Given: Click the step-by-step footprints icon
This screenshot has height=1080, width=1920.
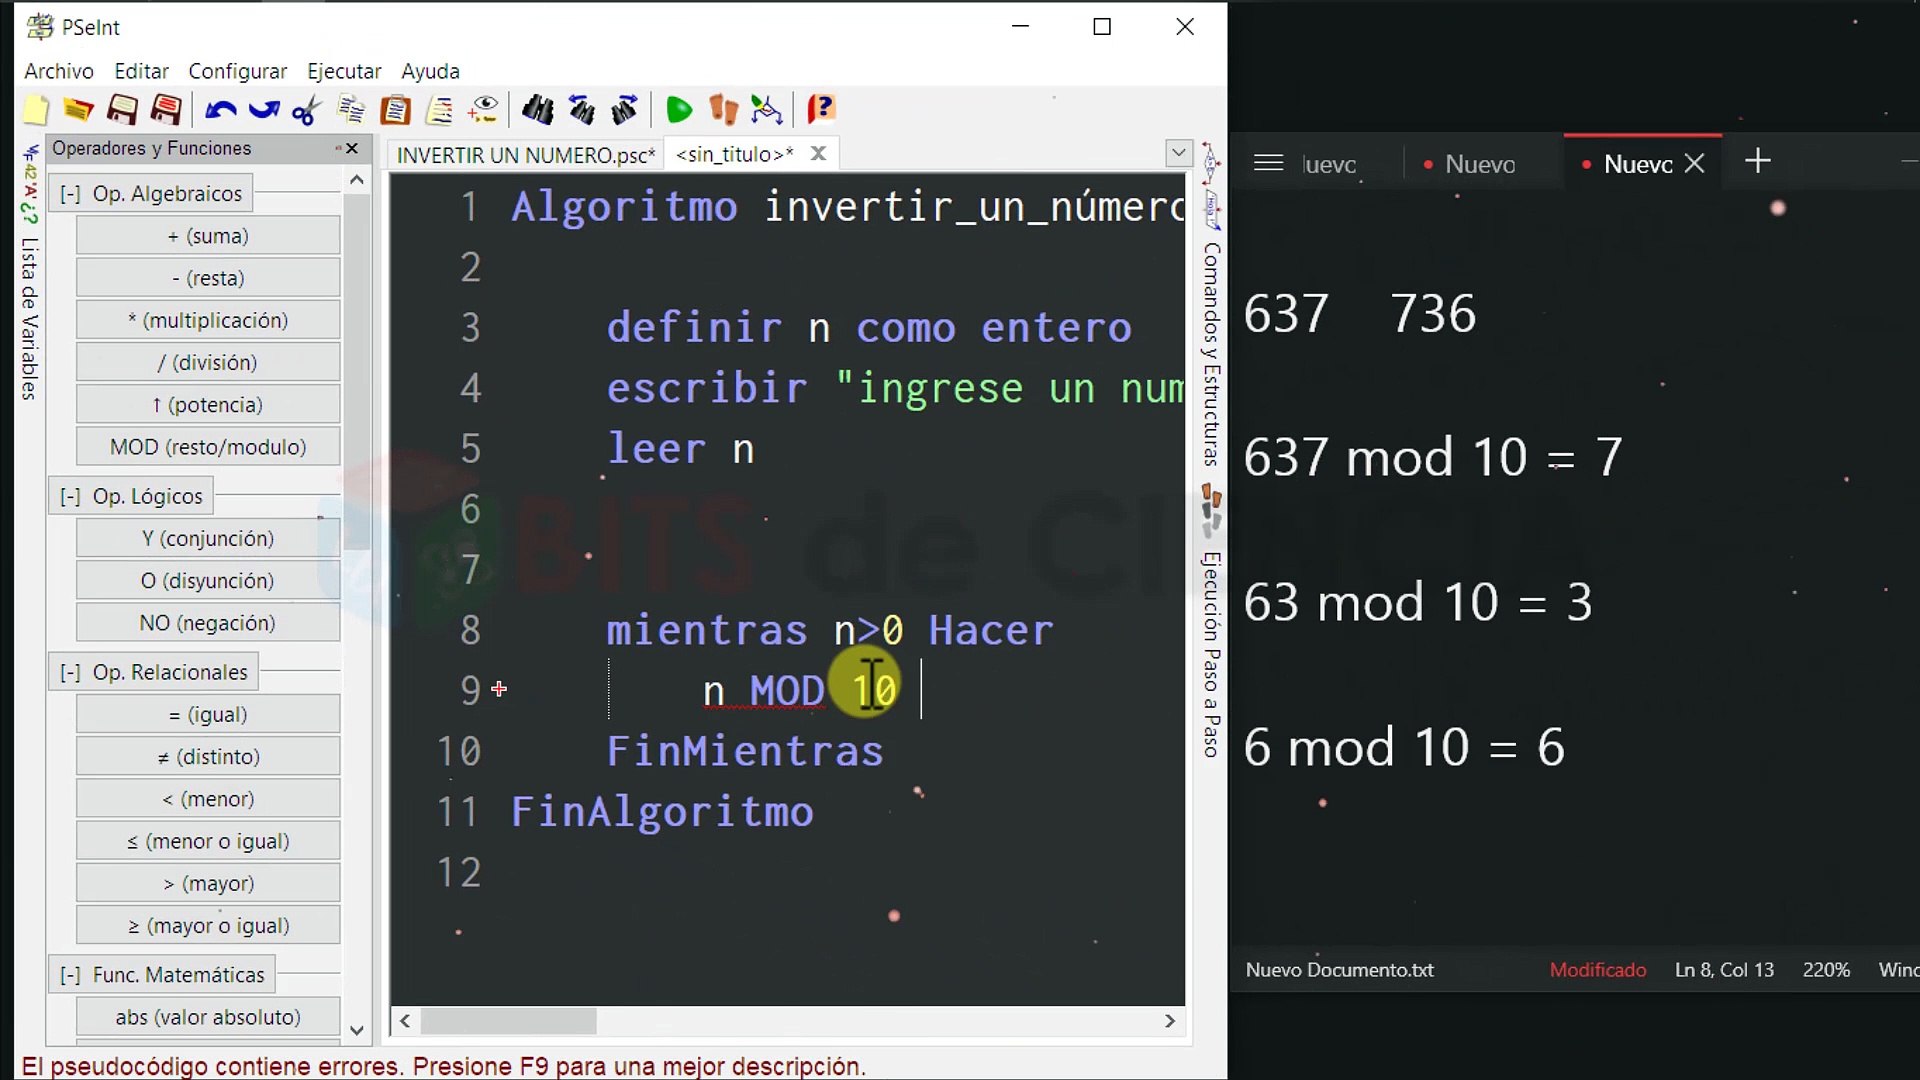Looking at the screenshot, I should (723, 109).
